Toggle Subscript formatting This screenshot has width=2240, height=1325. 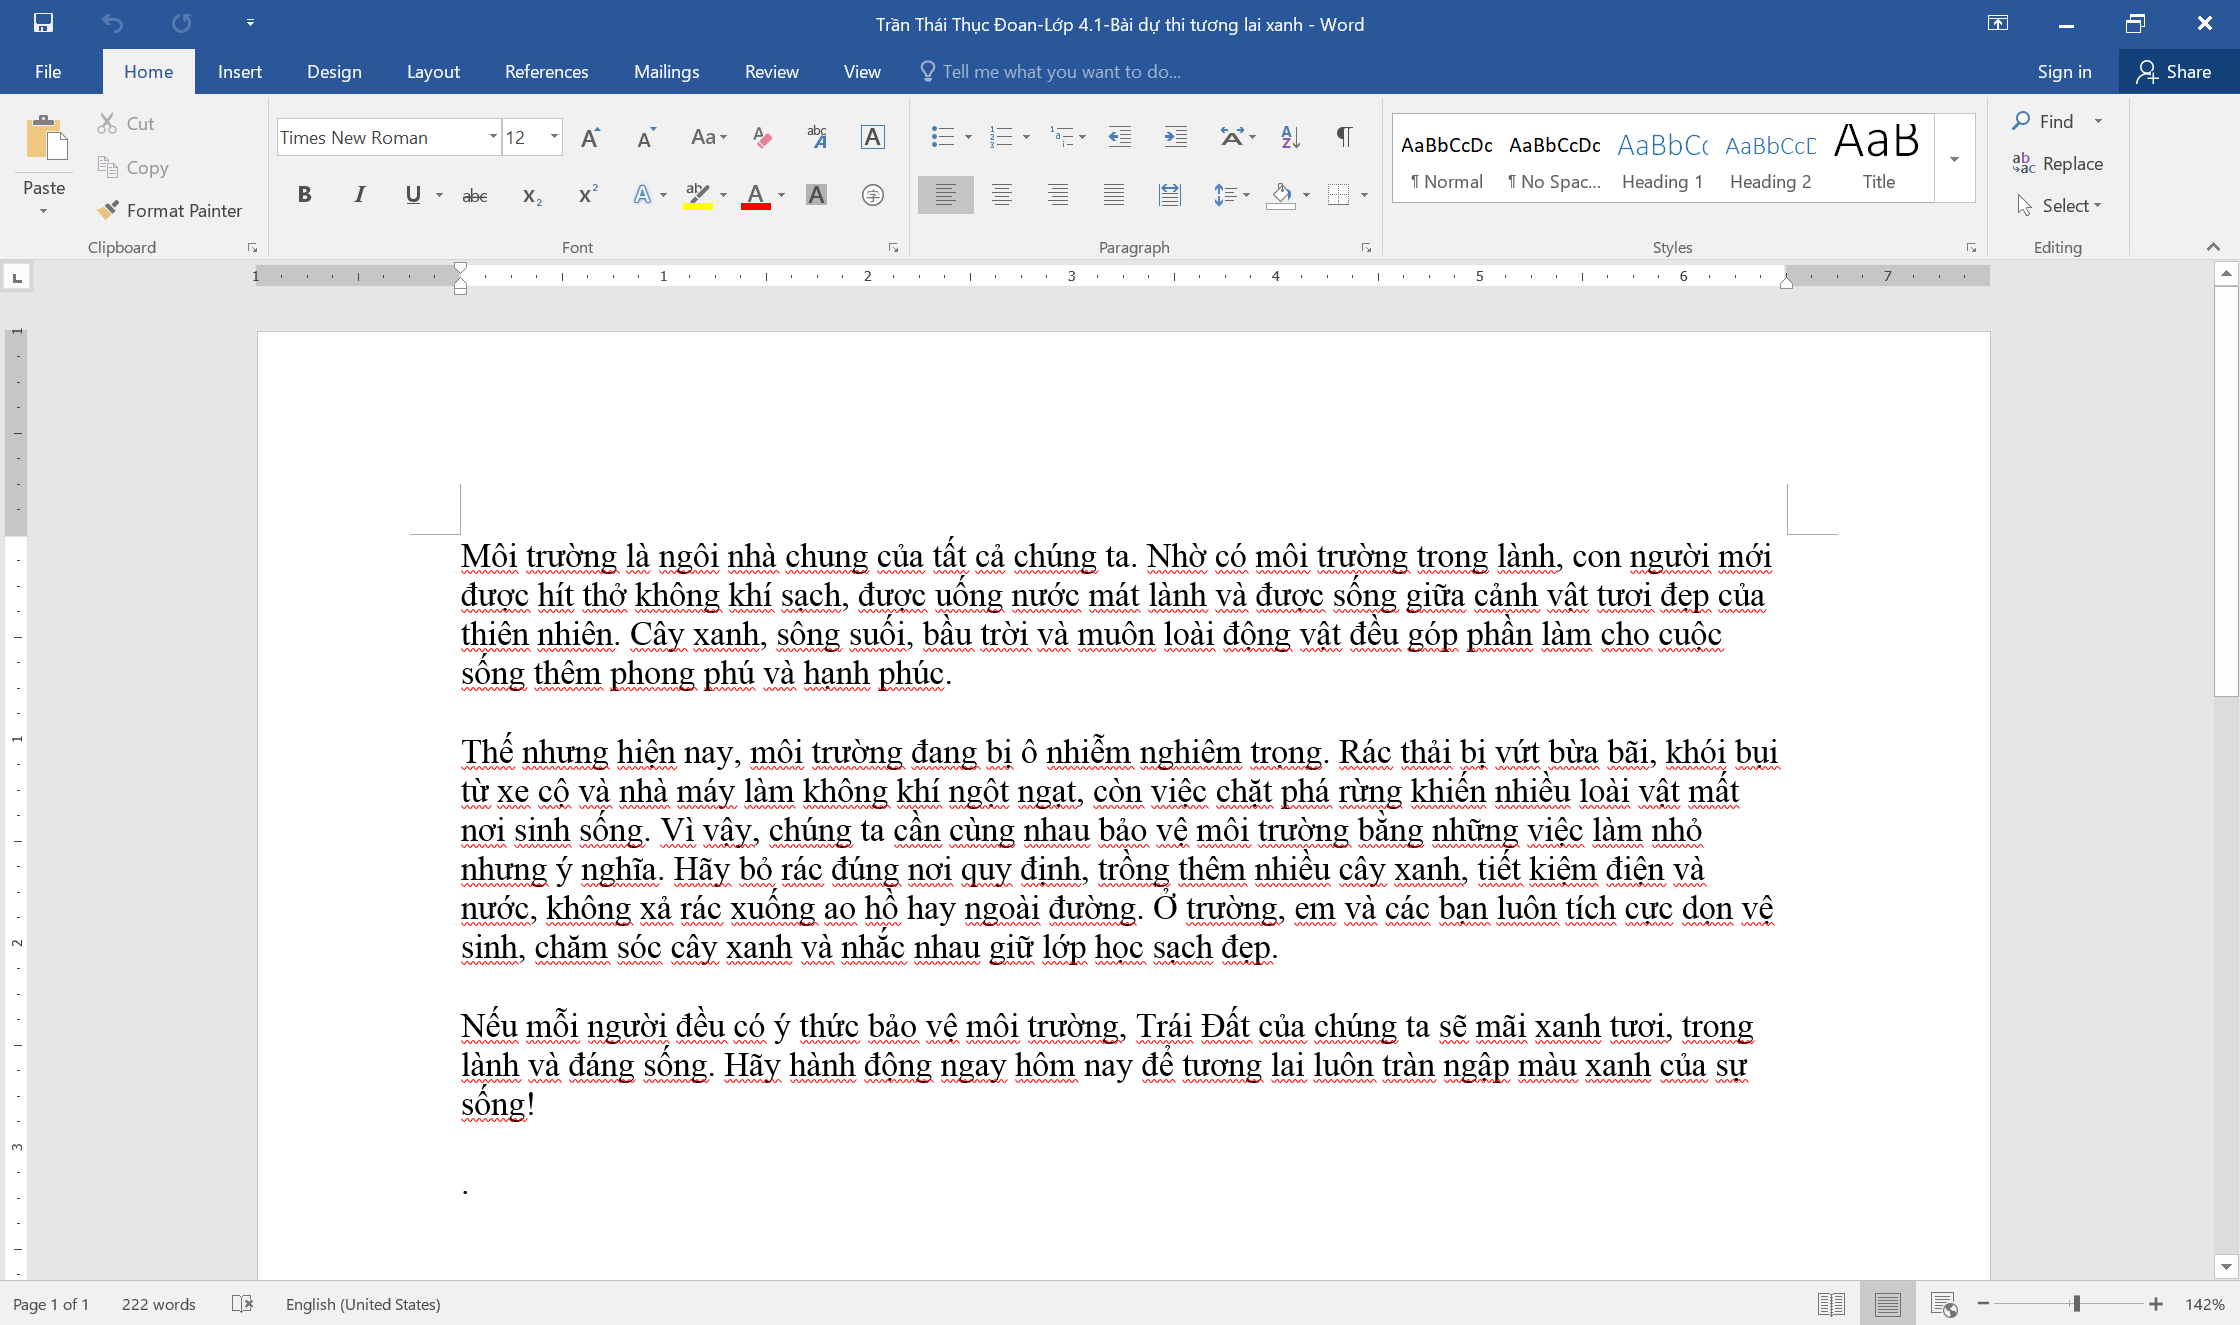tap(532, 195)
